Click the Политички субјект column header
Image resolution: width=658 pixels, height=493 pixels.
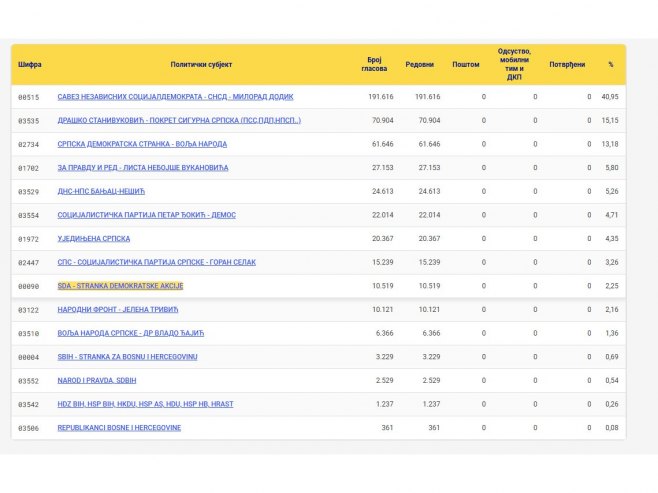click(x=201, y=65)
